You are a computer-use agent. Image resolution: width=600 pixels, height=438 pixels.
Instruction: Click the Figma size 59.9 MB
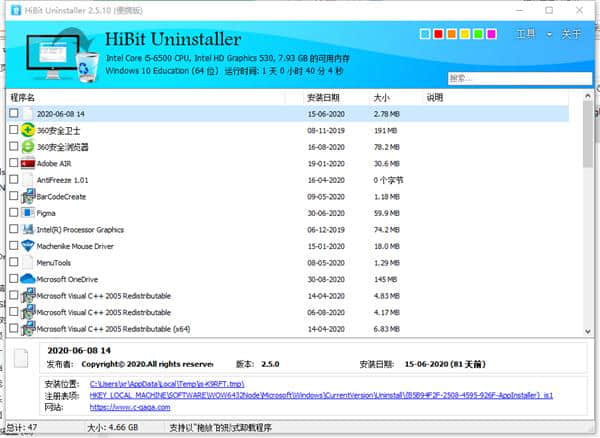coord(386,213)
